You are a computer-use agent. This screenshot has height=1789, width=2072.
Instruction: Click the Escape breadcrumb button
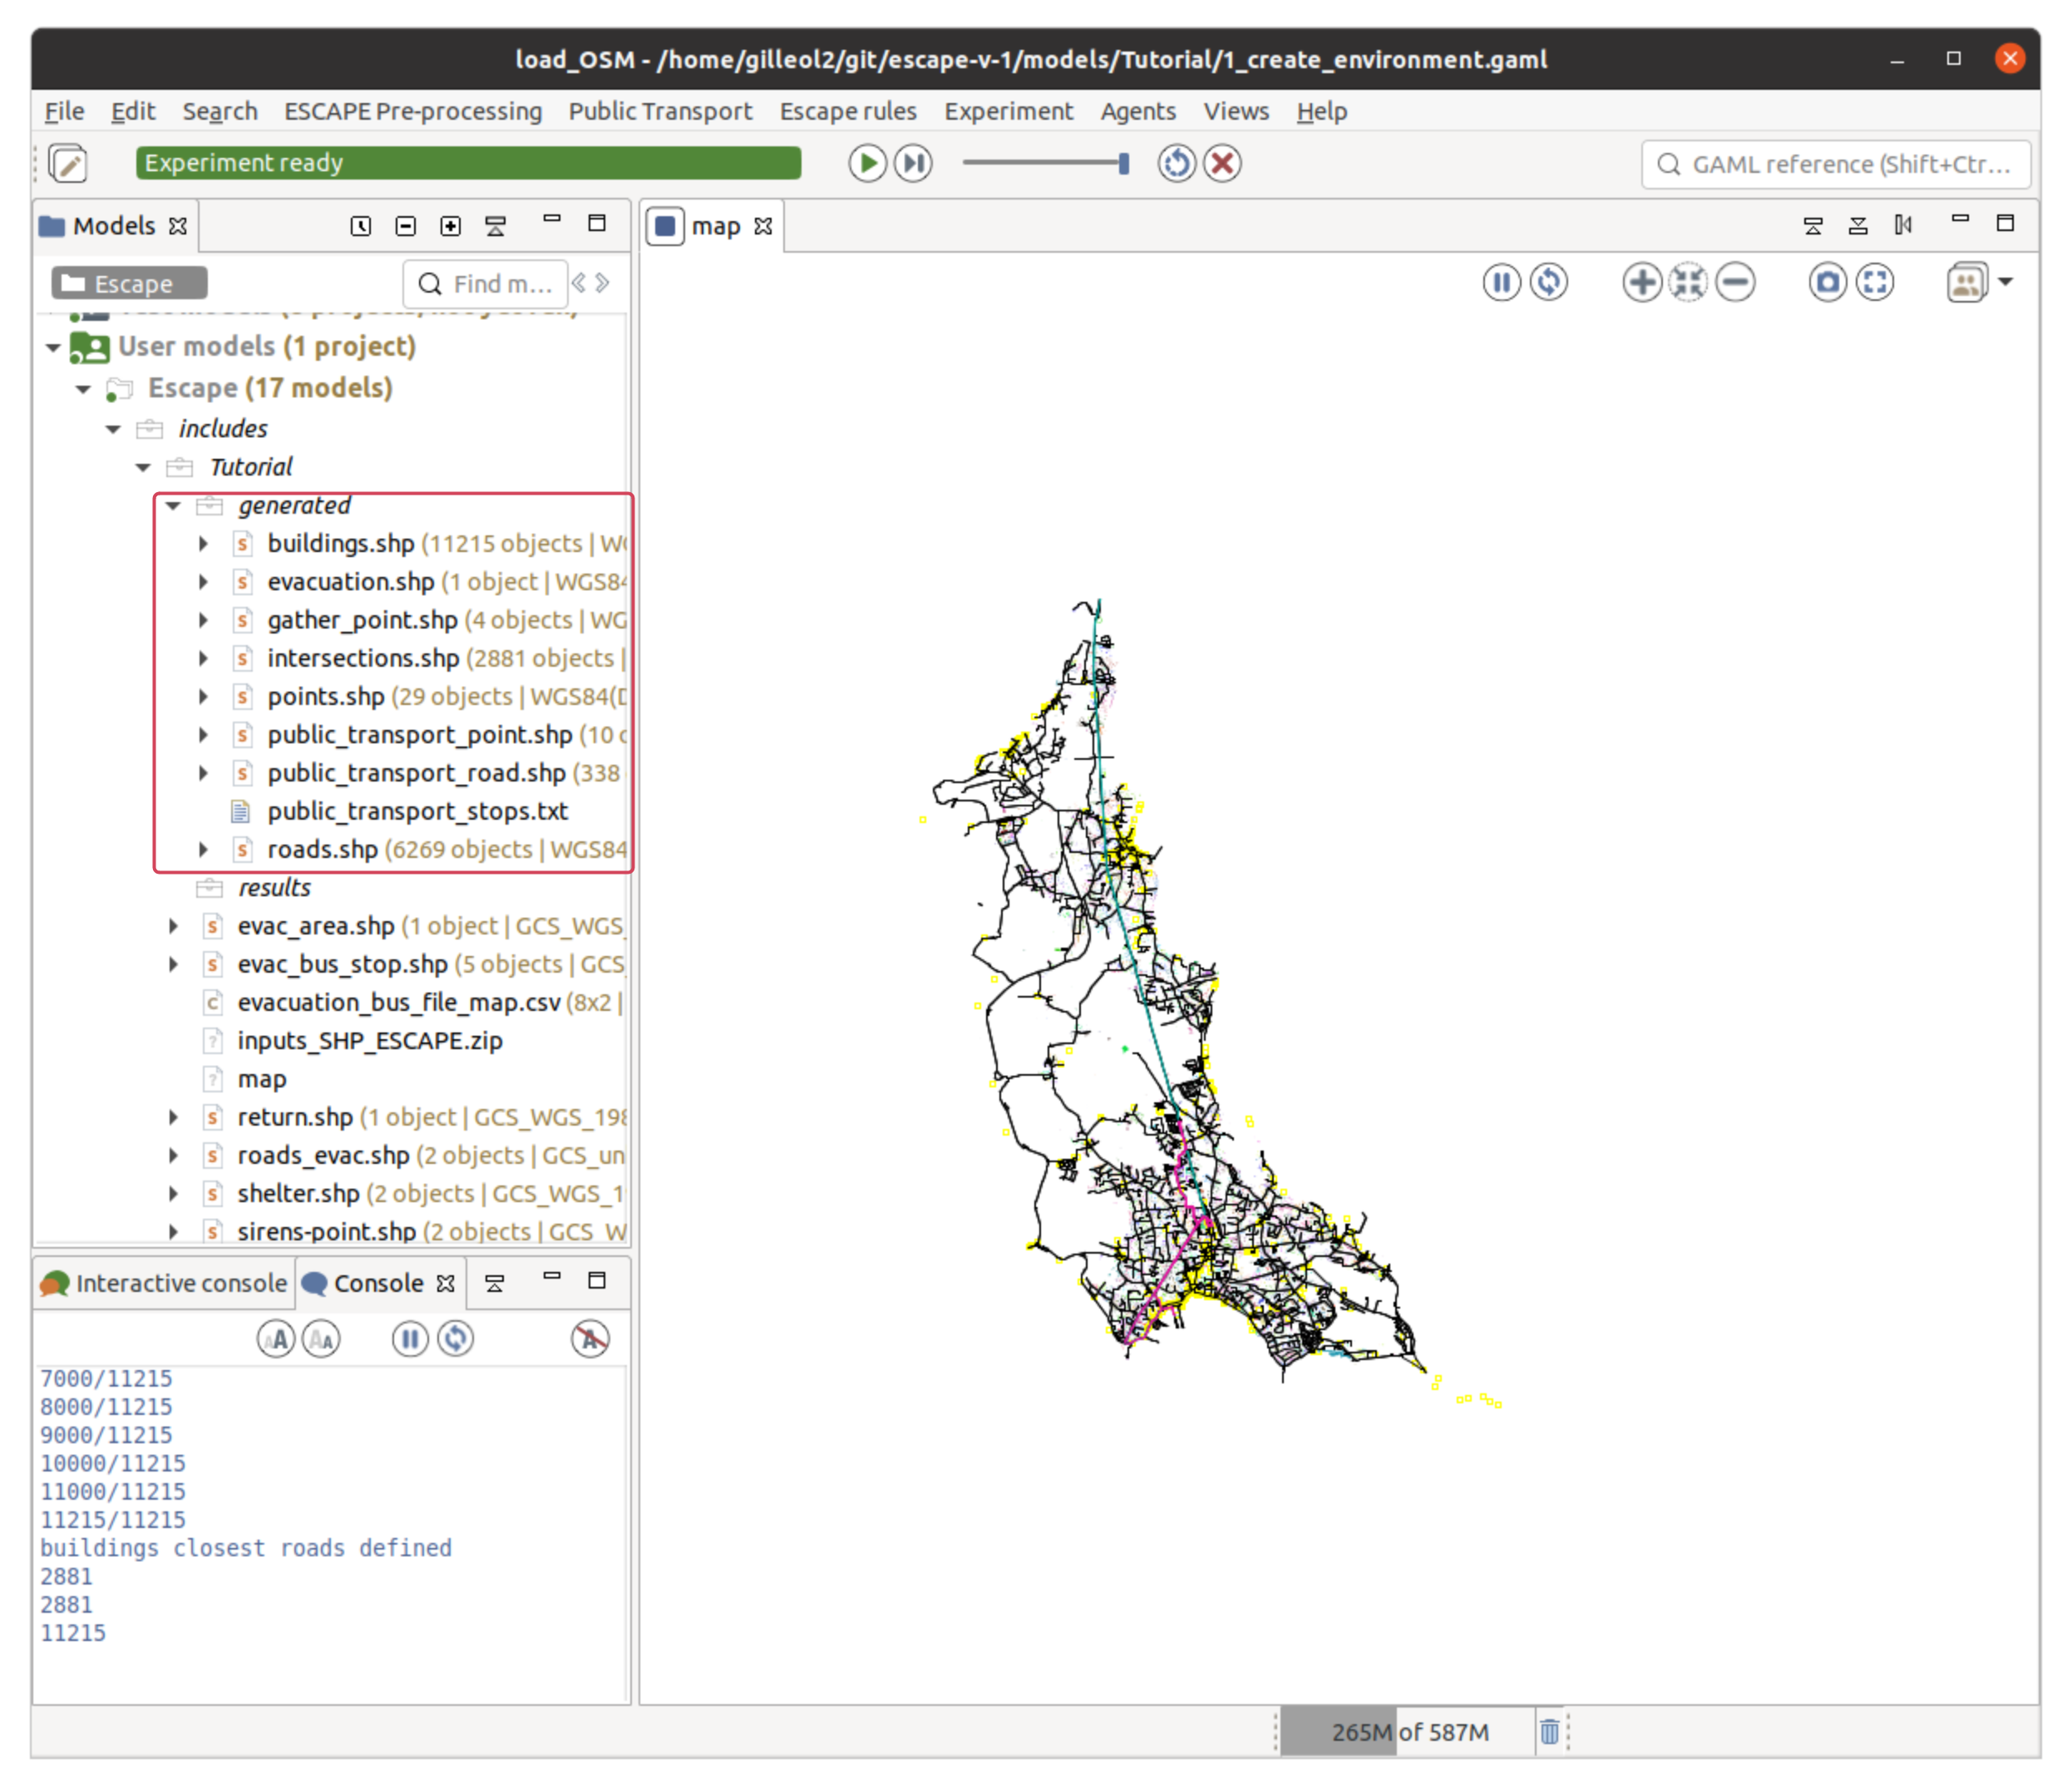(130, 284)
